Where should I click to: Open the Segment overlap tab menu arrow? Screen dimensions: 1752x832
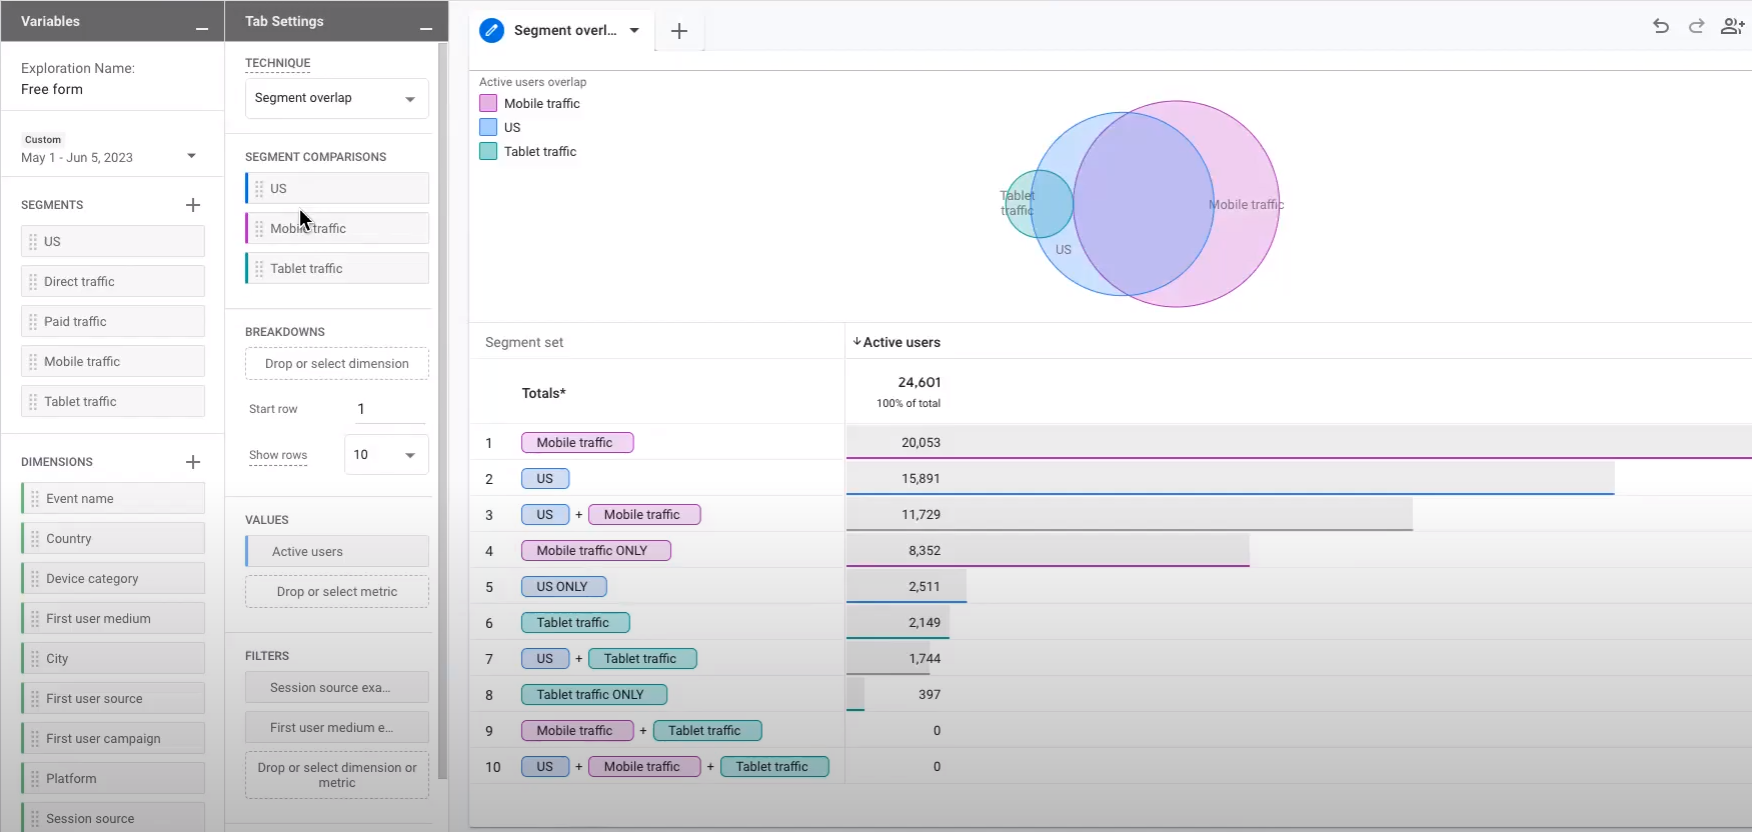click(634, 31)
